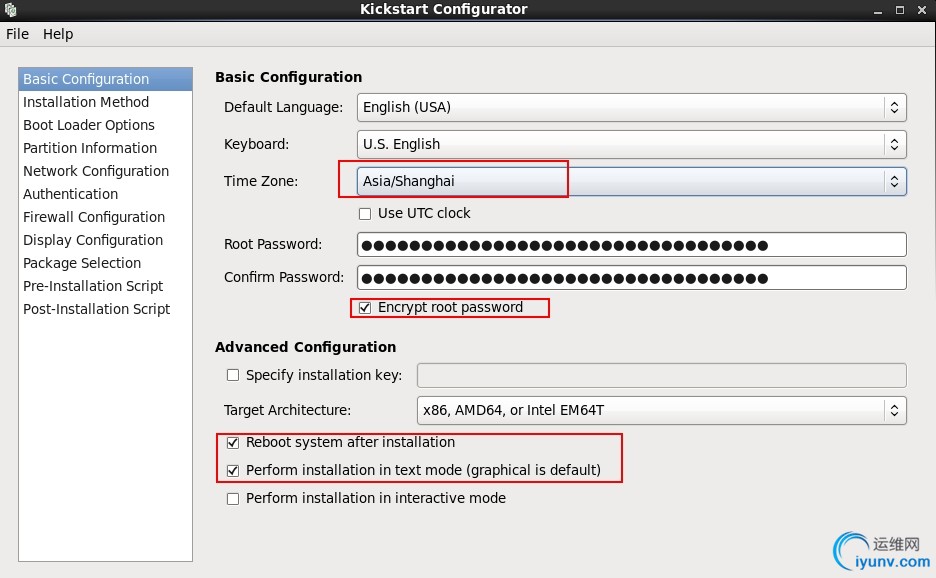Viewport: 936px width, 578px height.
Task: Open the Network Configuration section
Action: coord(96,171)
